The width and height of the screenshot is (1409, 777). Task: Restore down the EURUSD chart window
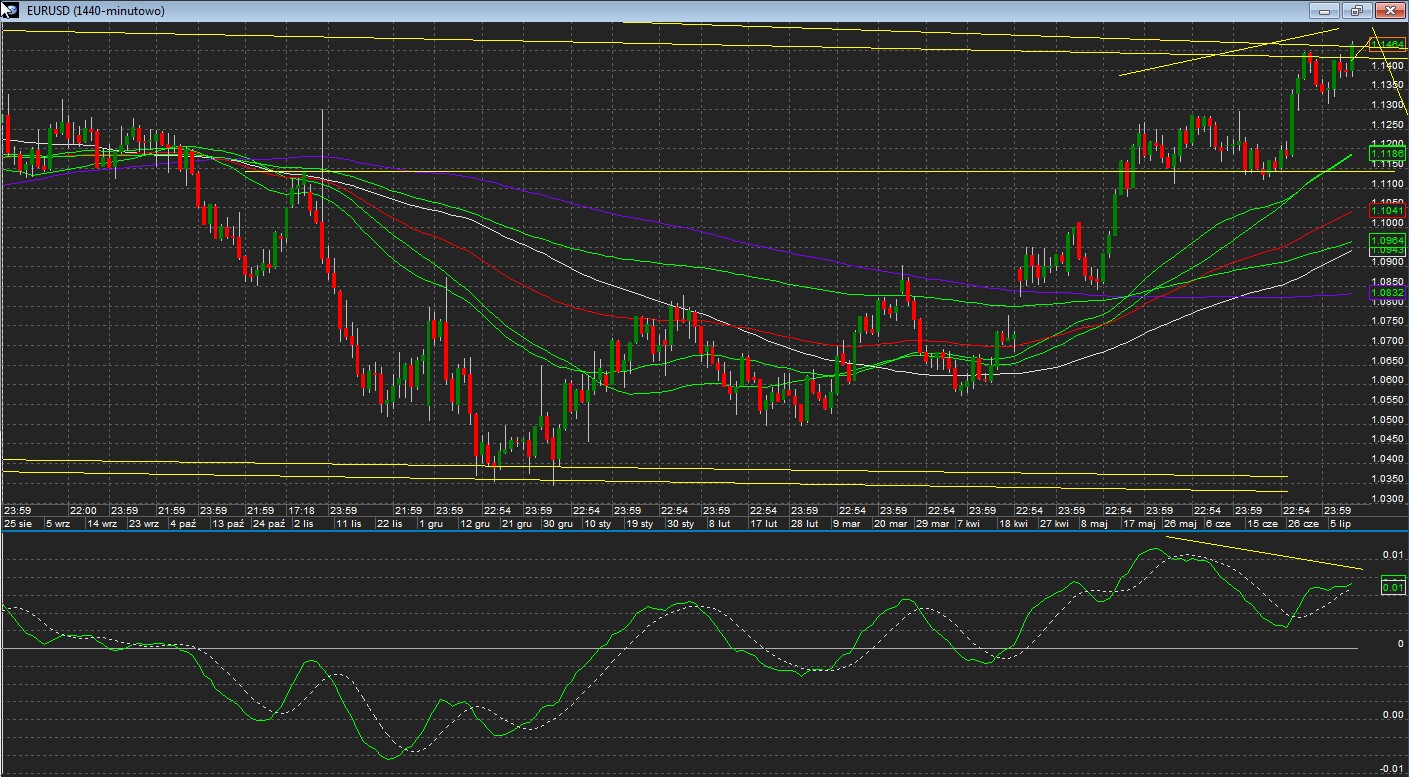[1357, 10]
